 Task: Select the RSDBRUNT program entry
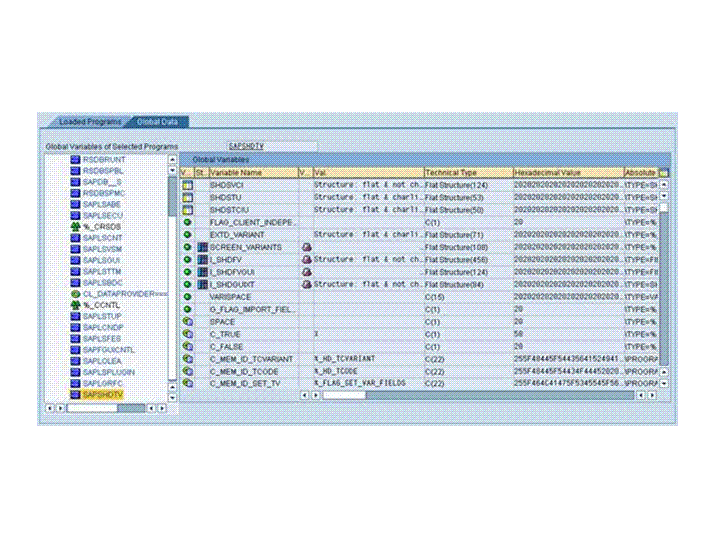point(104,160)
